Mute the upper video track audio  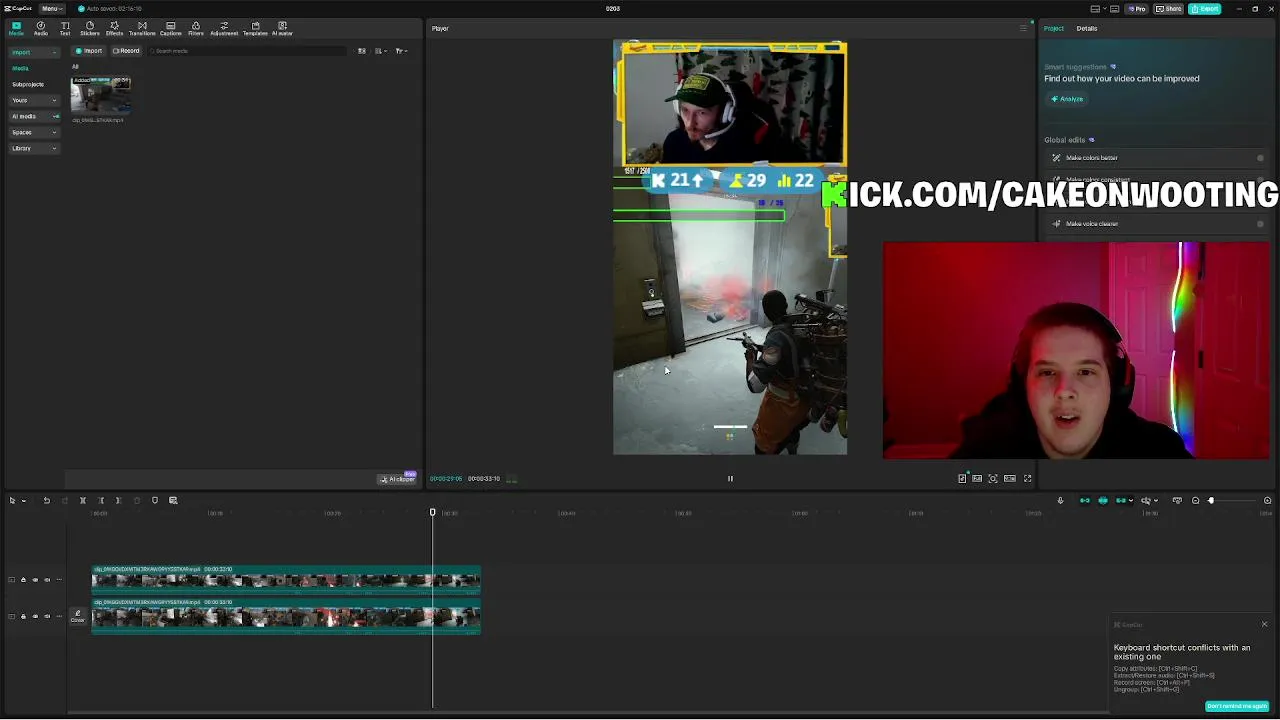coord(47,580)
